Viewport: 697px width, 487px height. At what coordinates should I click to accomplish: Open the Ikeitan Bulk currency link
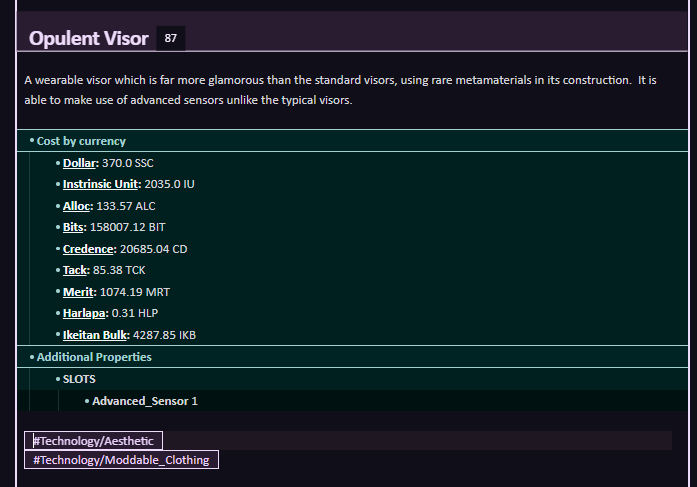pos(95,335)
